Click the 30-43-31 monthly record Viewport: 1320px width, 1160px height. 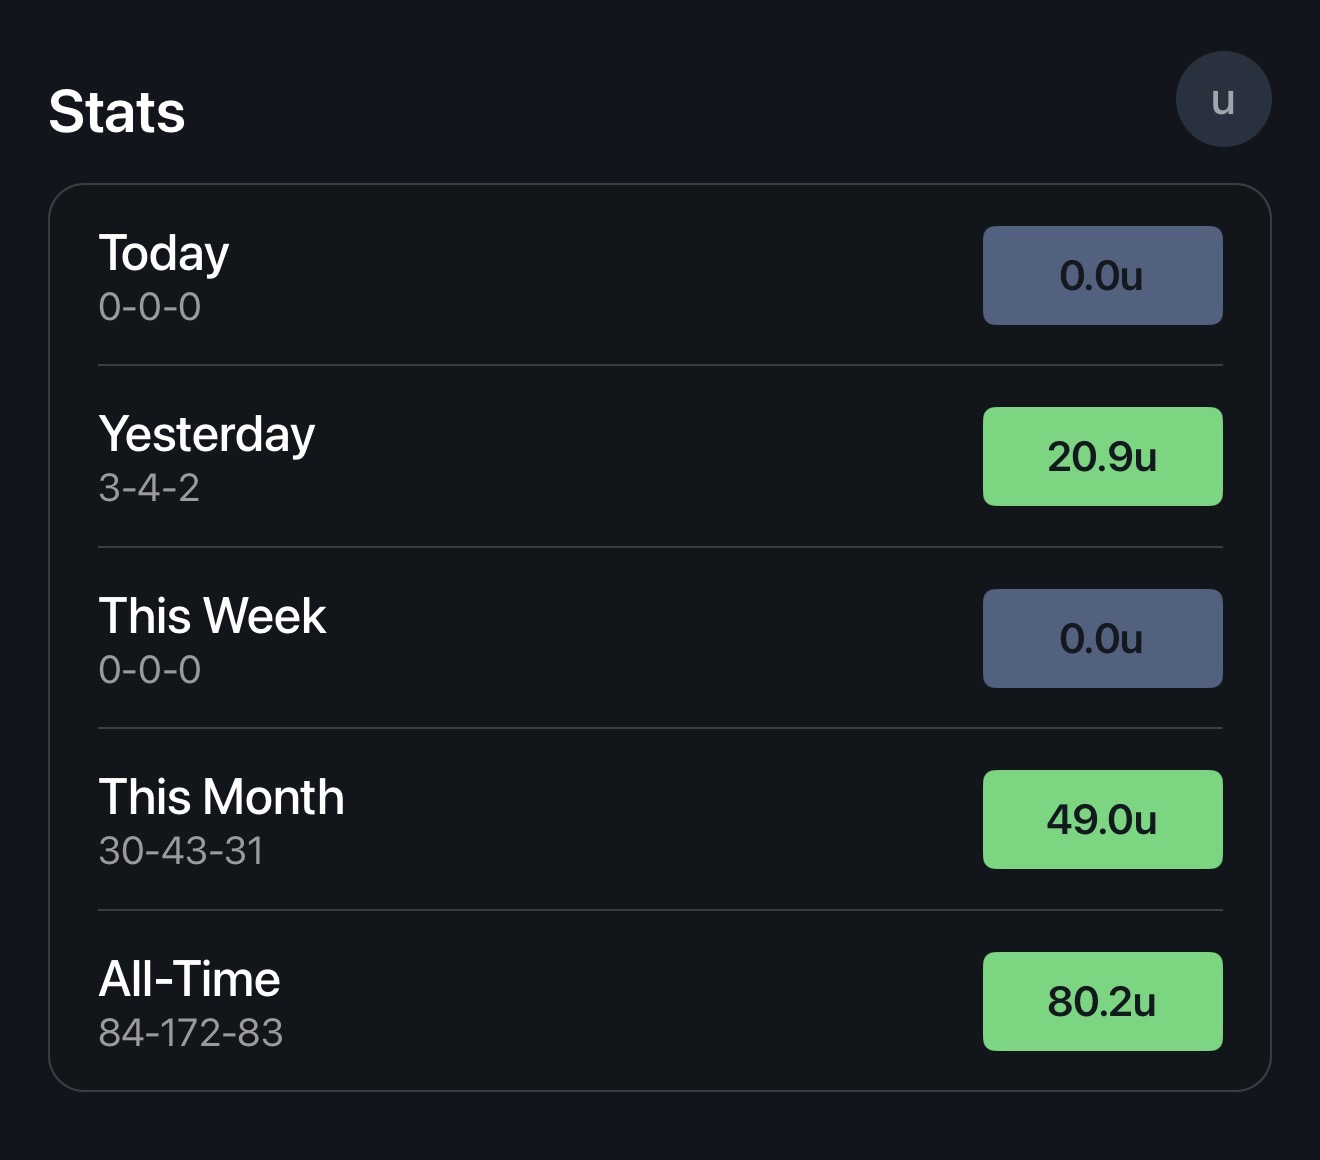(181, 851)
